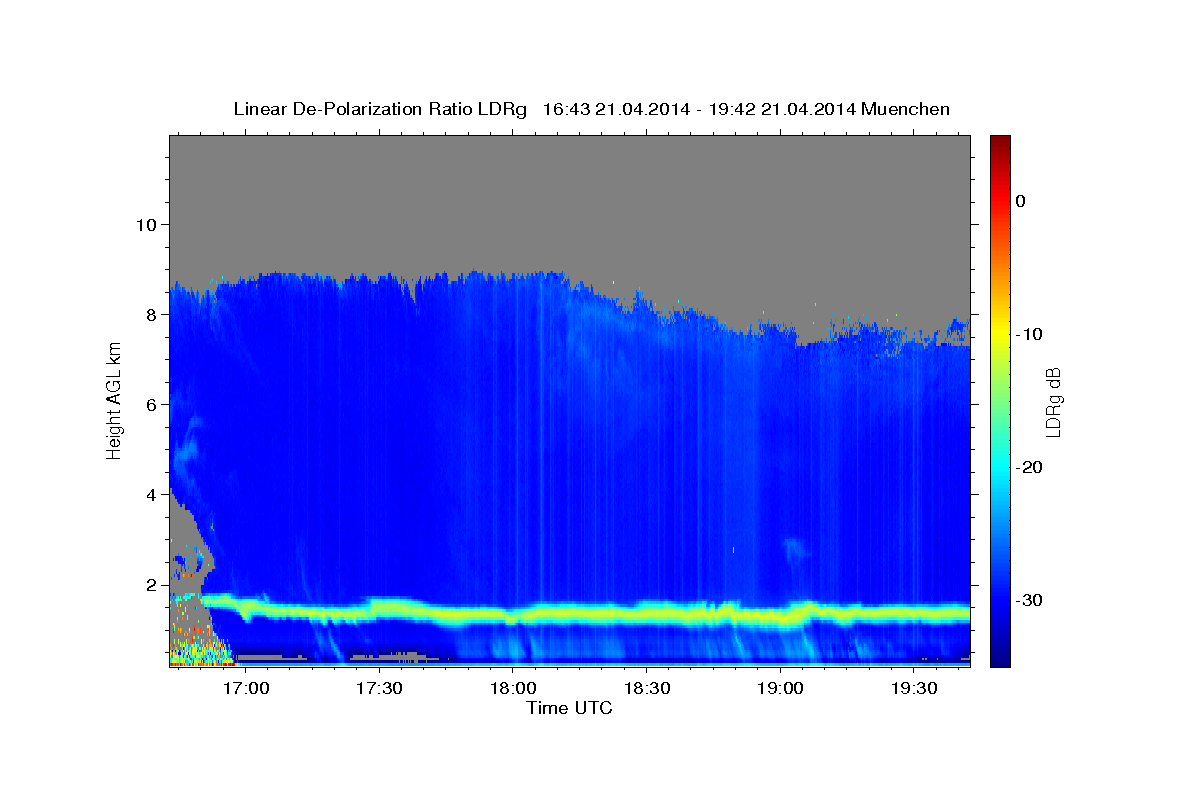Click the height tick label '10'
Viewport: 1200px width, 800px height.
click(145, 224)
